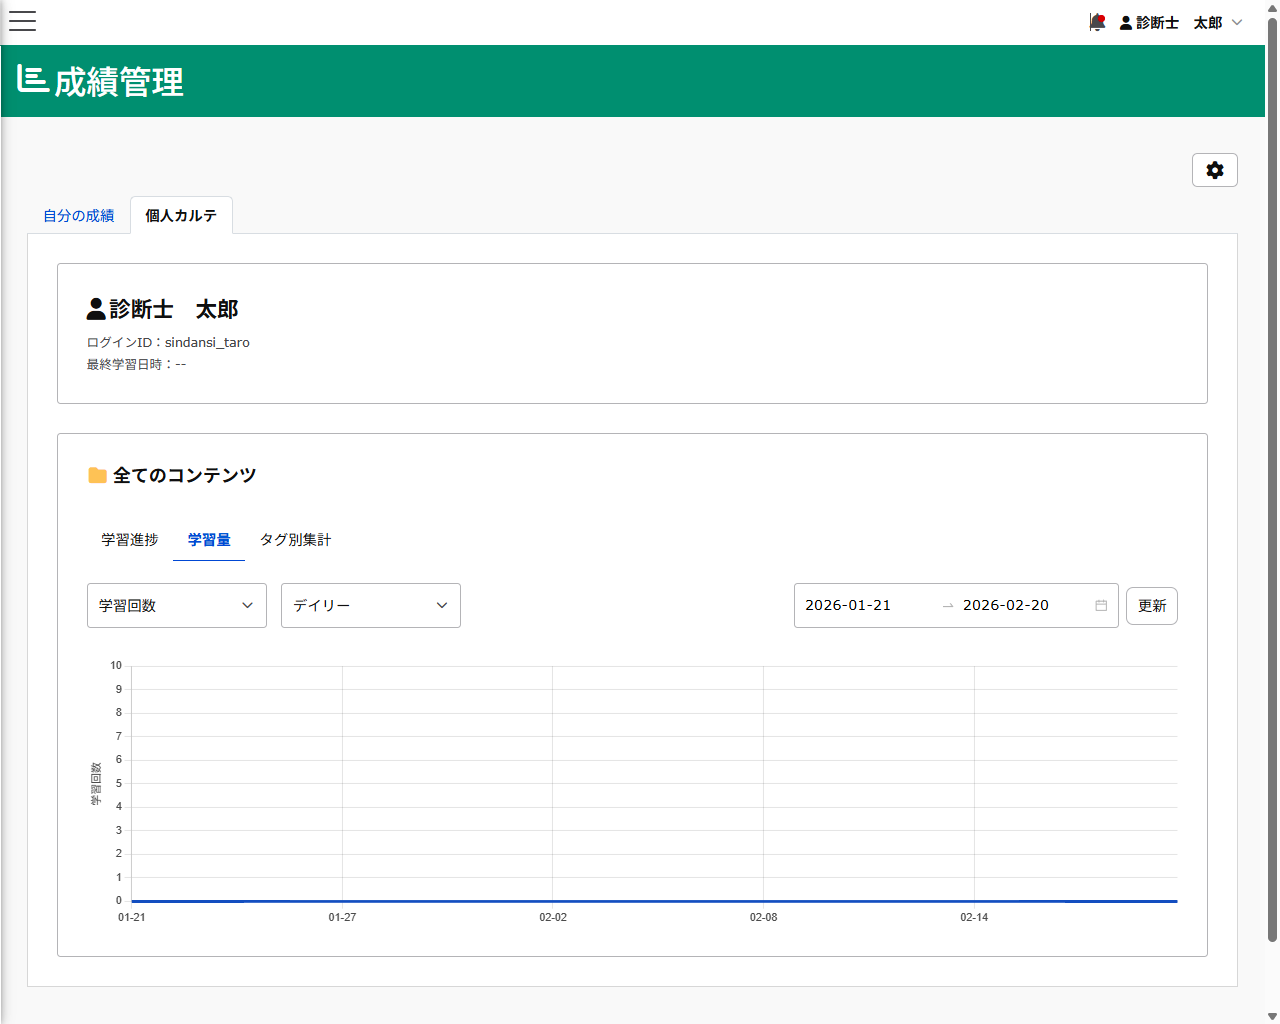Open the 学習回数 dropdown
The height and width of the screenshot is (1024, 1280).
click(x=176, y=605)
